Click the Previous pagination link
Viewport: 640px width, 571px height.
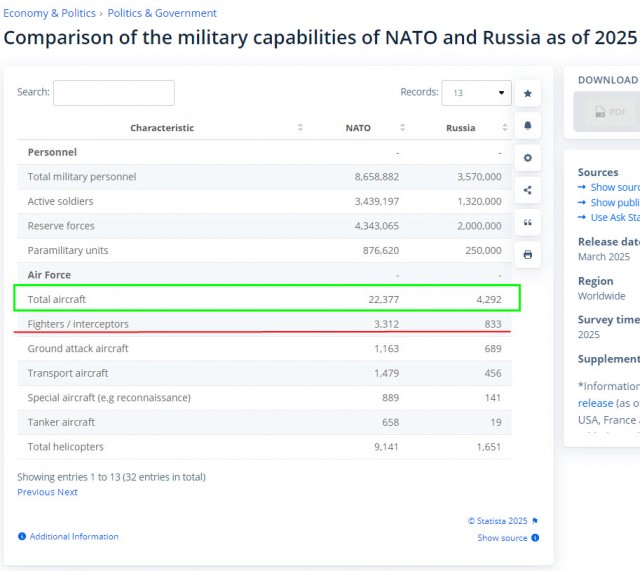[35, 492]
